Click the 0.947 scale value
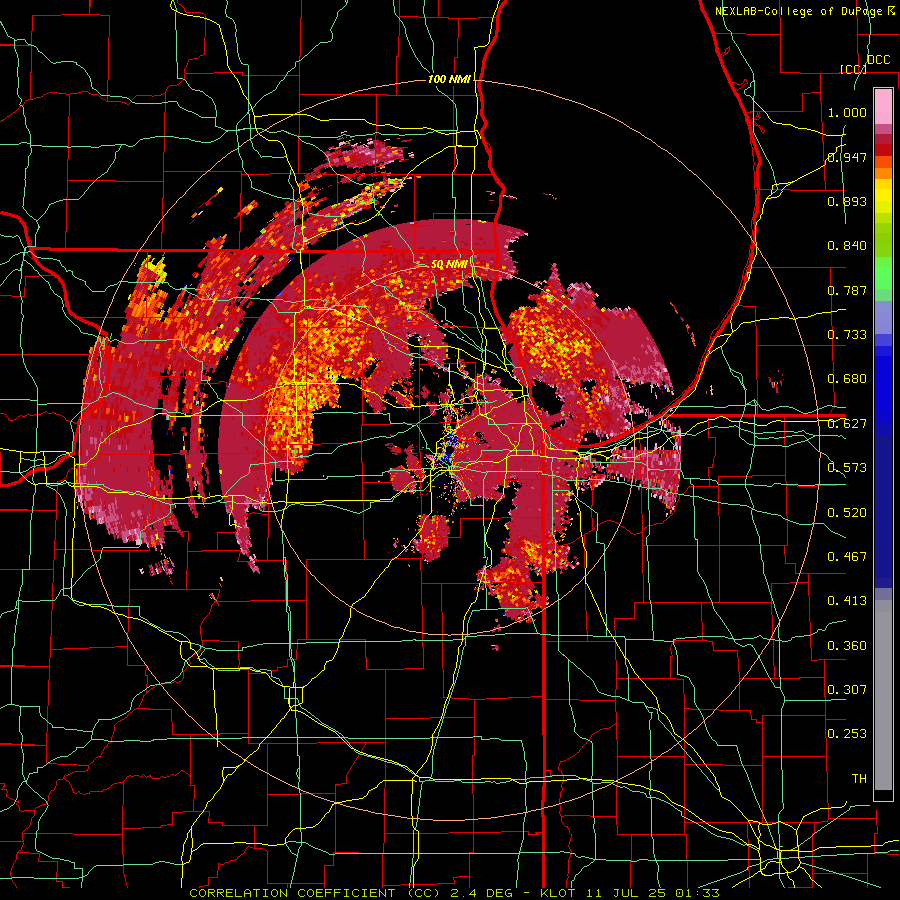Image resolution: width=900 pixels, height=900 pixels. [847, 157]
